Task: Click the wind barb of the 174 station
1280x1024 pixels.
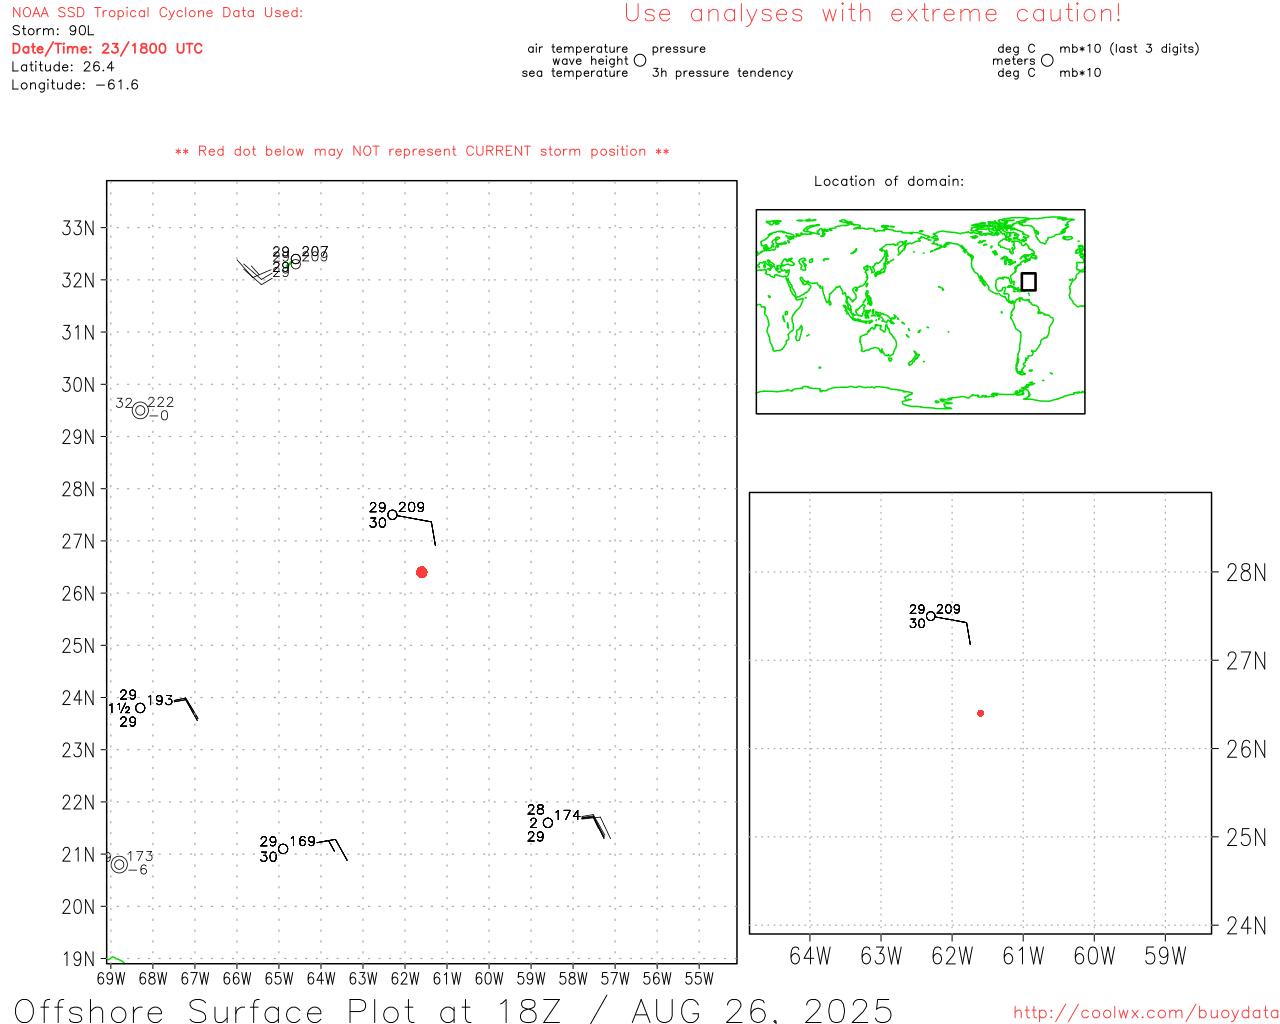Action: [x=595, y=827]
